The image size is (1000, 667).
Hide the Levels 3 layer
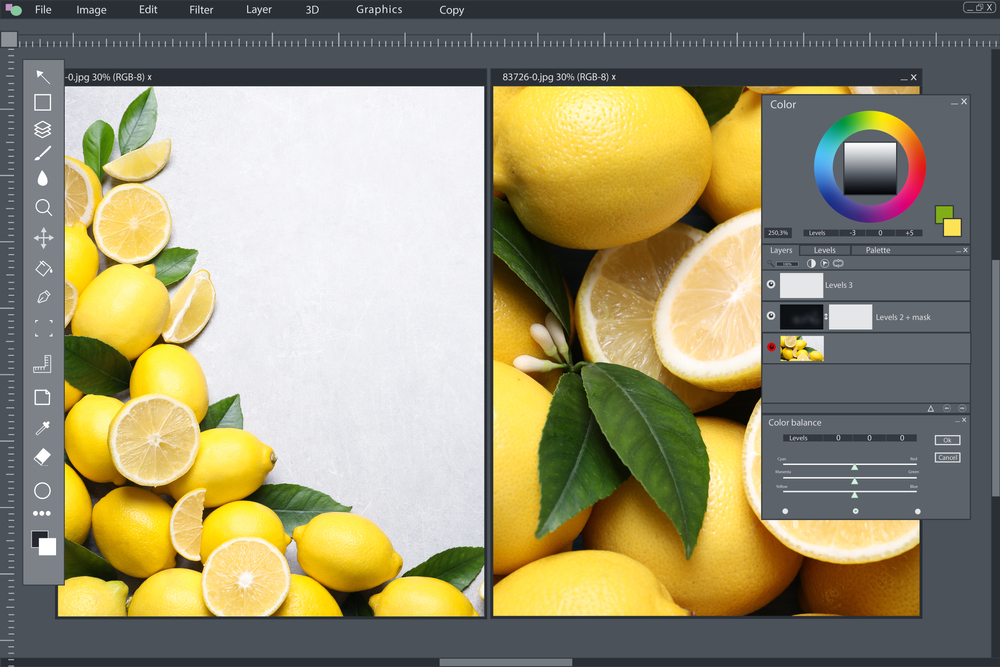[770, 284]
